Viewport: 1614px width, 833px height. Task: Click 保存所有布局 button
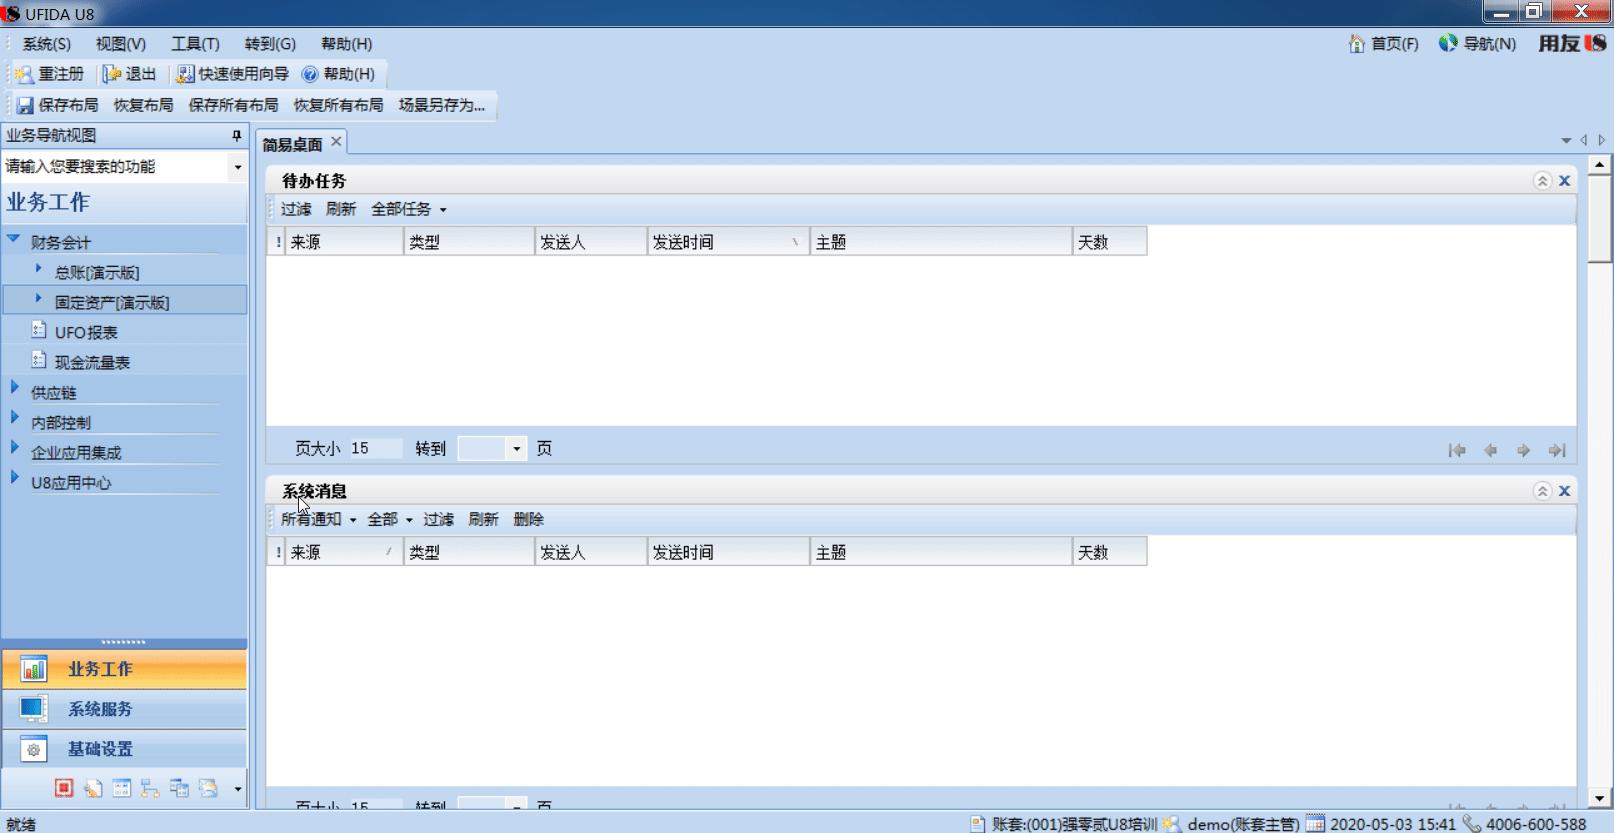[x=233, y=105]
